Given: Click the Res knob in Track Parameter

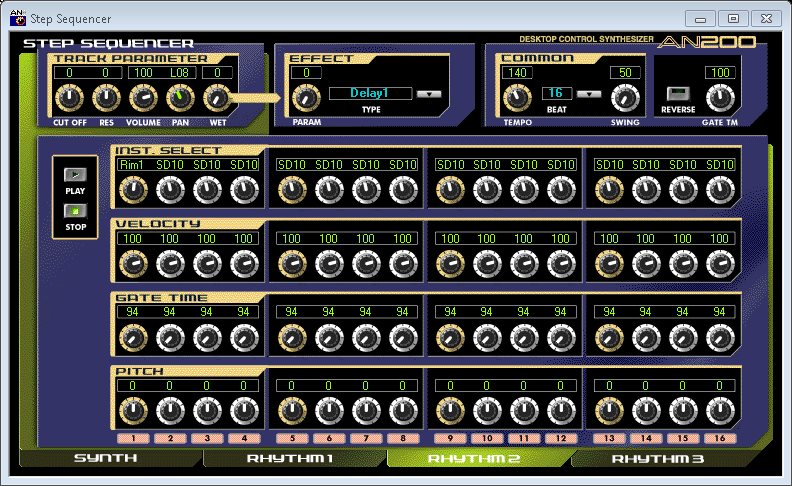Looking at the screenshot, I should pos(105,98).
